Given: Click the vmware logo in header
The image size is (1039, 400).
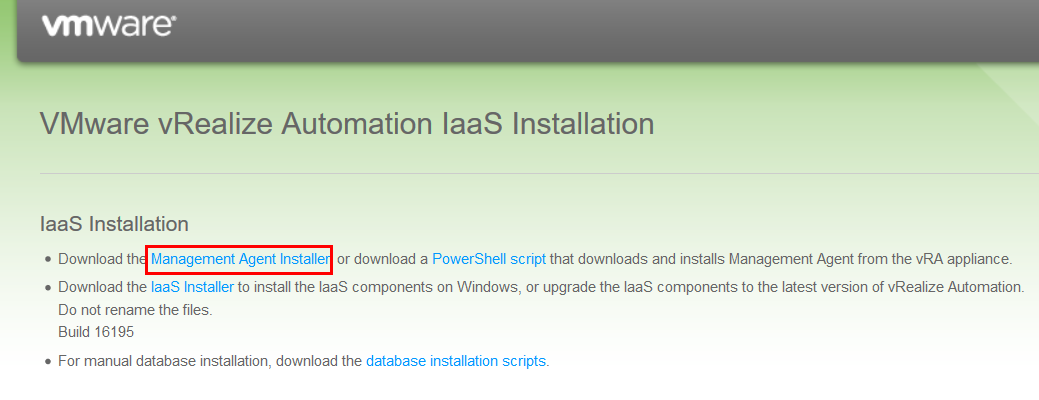Looking at the screenshot, I should click(109, 26).
